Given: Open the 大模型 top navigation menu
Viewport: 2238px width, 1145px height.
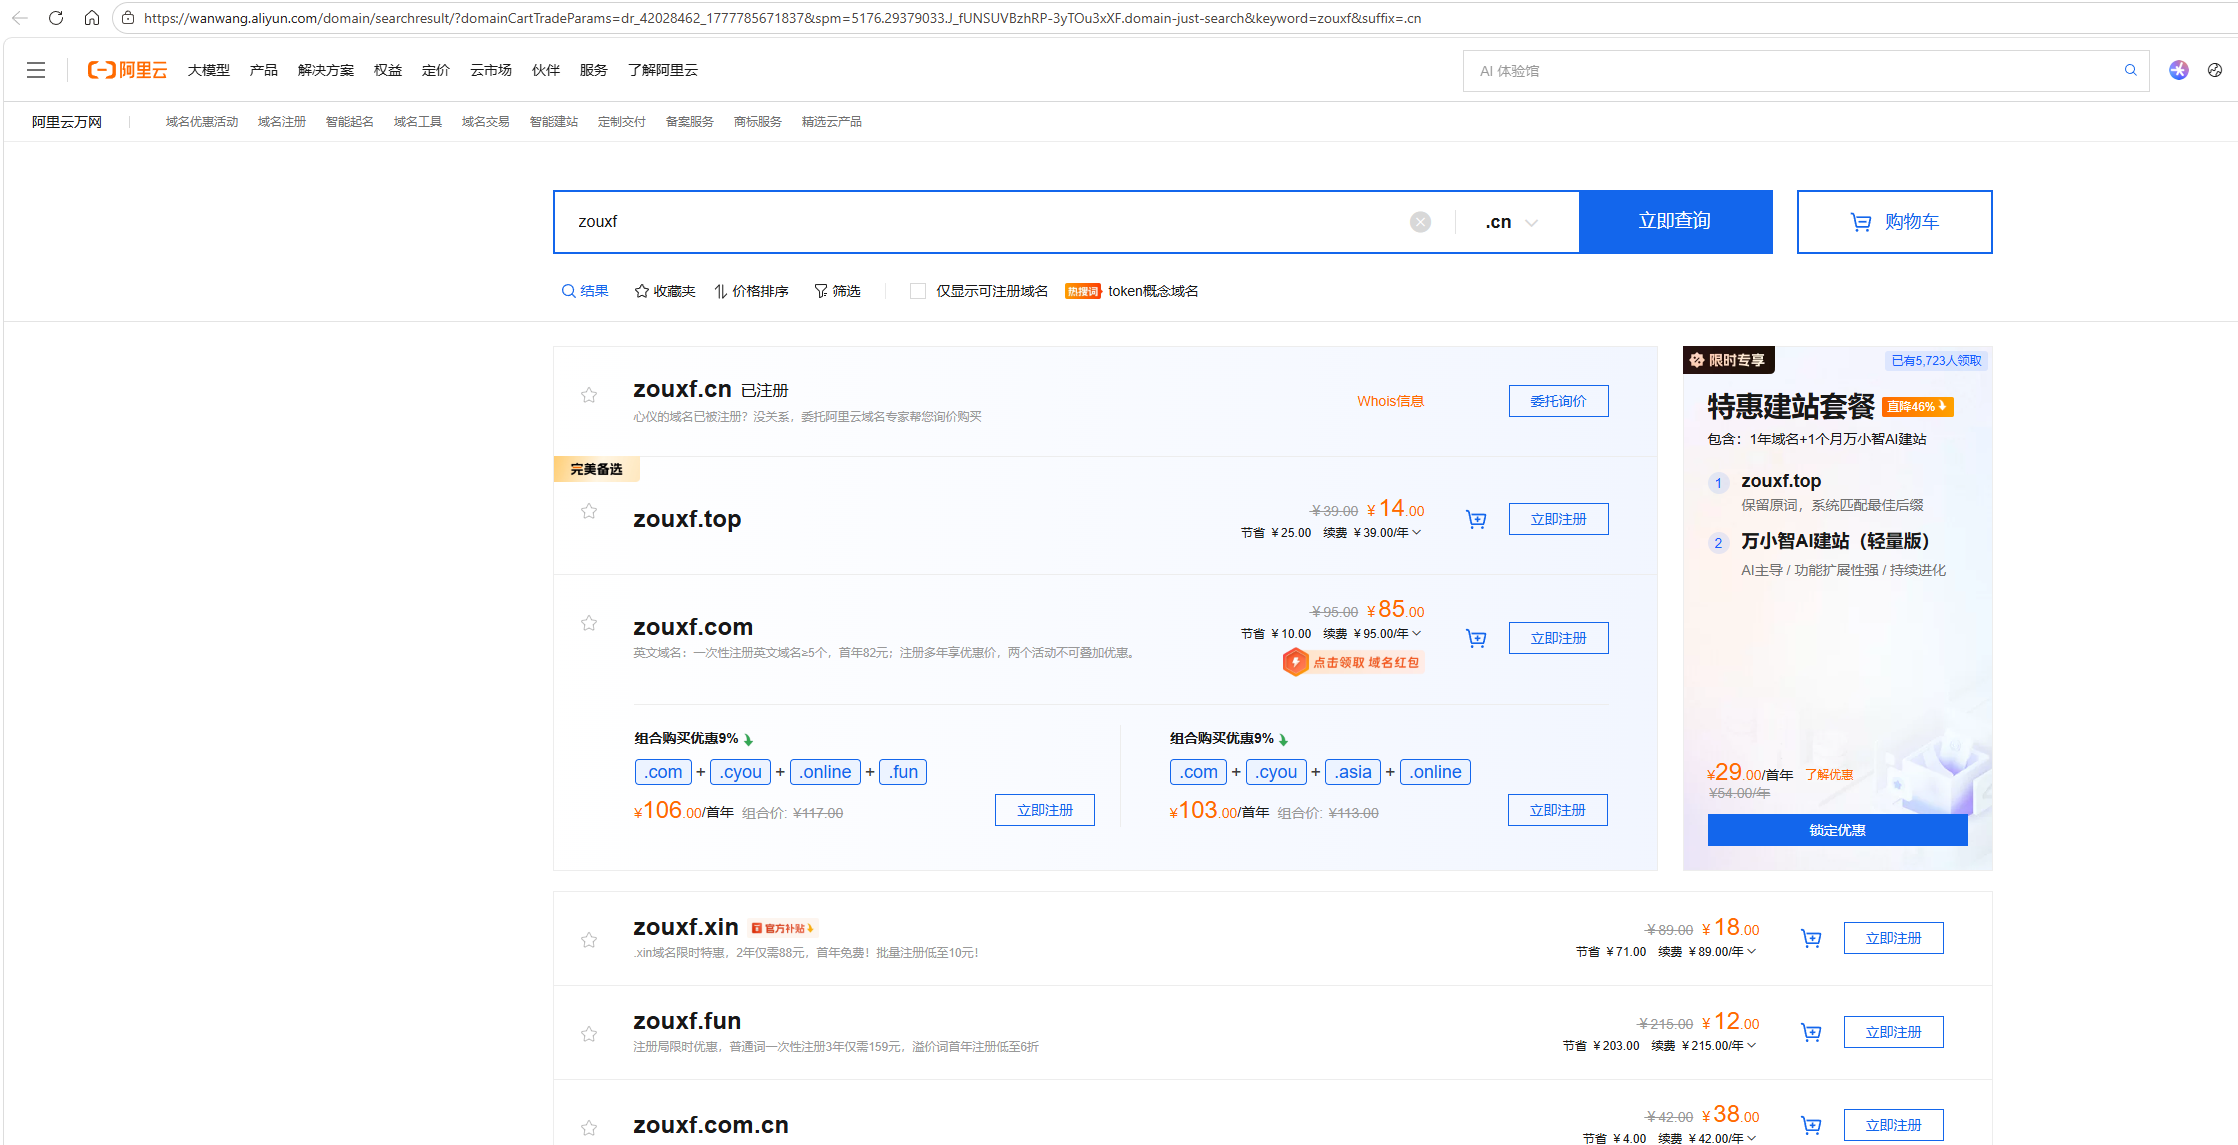Looking at the screenshot, I should click(209, 70).
